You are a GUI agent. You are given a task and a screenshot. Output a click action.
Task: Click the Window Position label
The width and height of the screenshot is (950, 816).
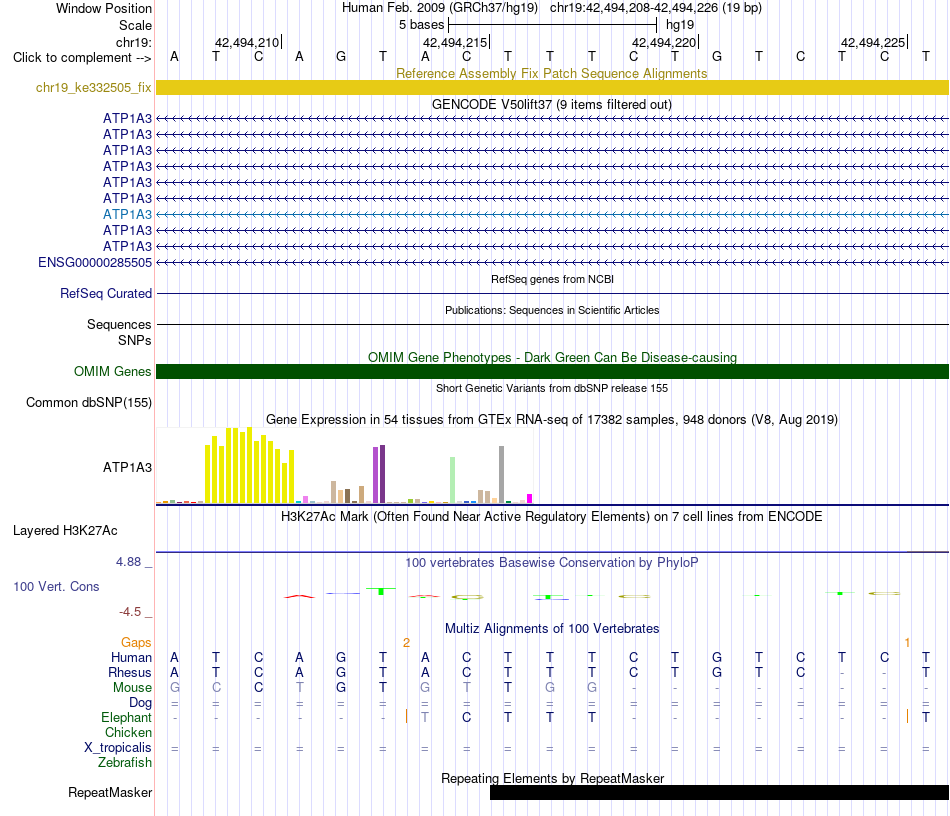pyautogui.click(x=104, y=8)
